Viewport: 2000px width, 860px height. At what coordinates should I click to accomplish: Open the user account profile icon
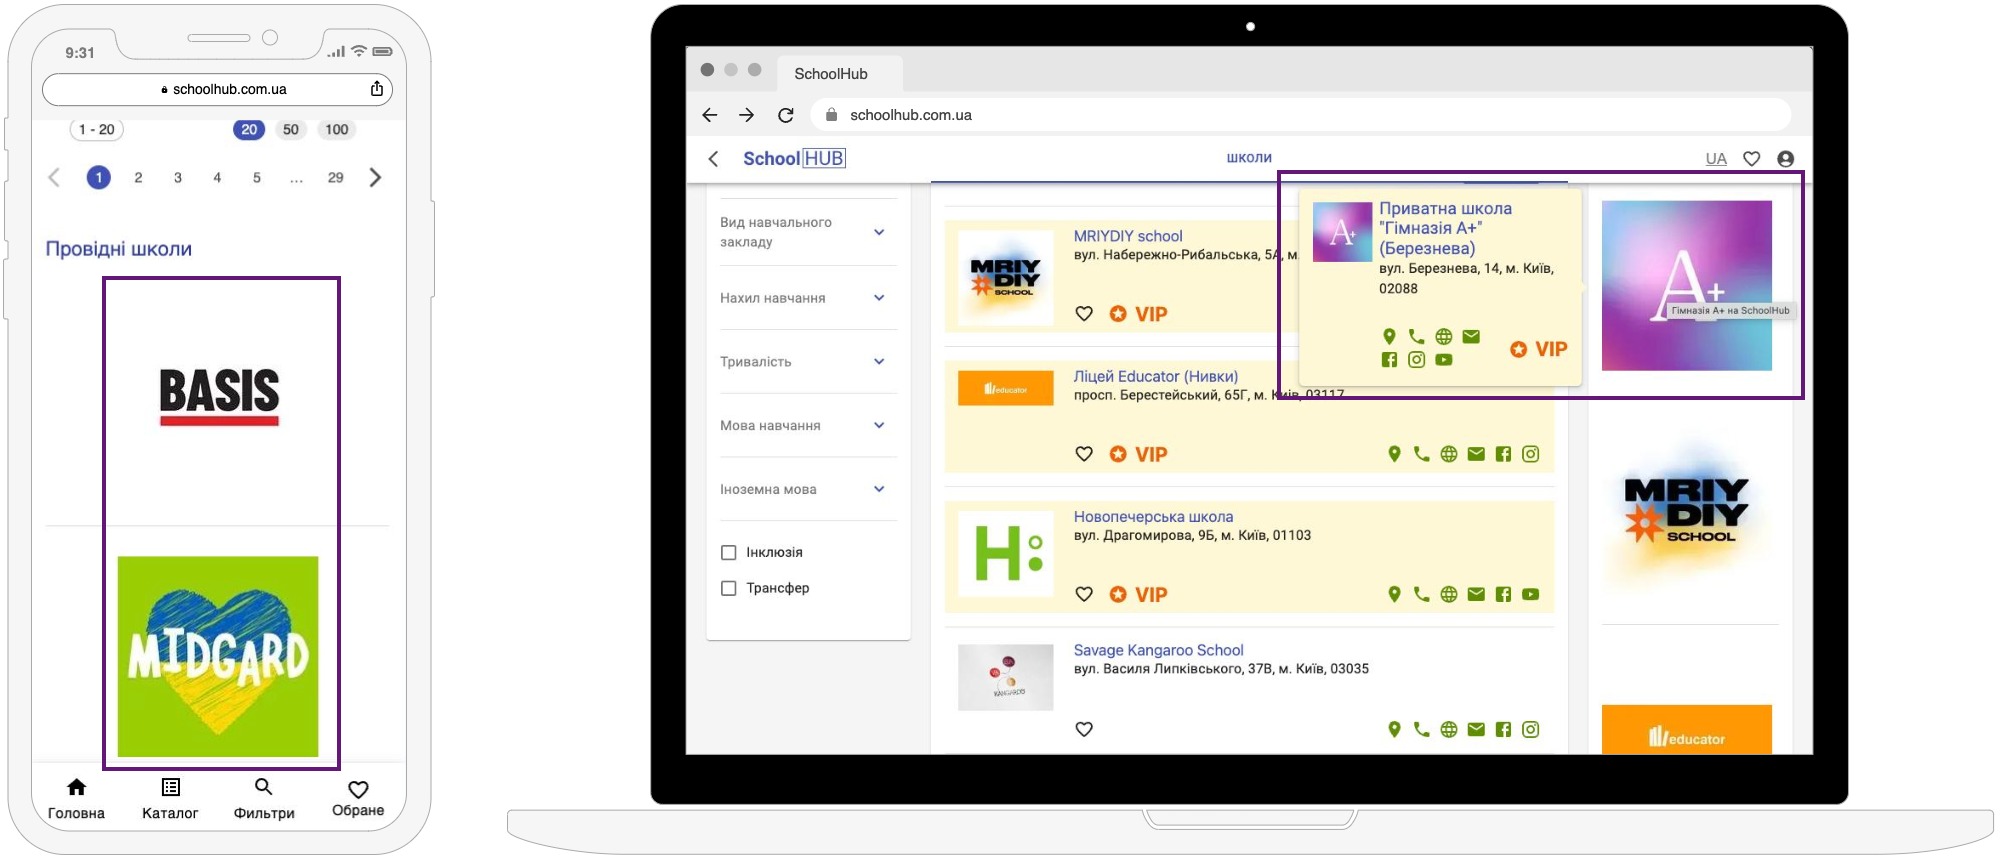click(x=1785, y=159)
